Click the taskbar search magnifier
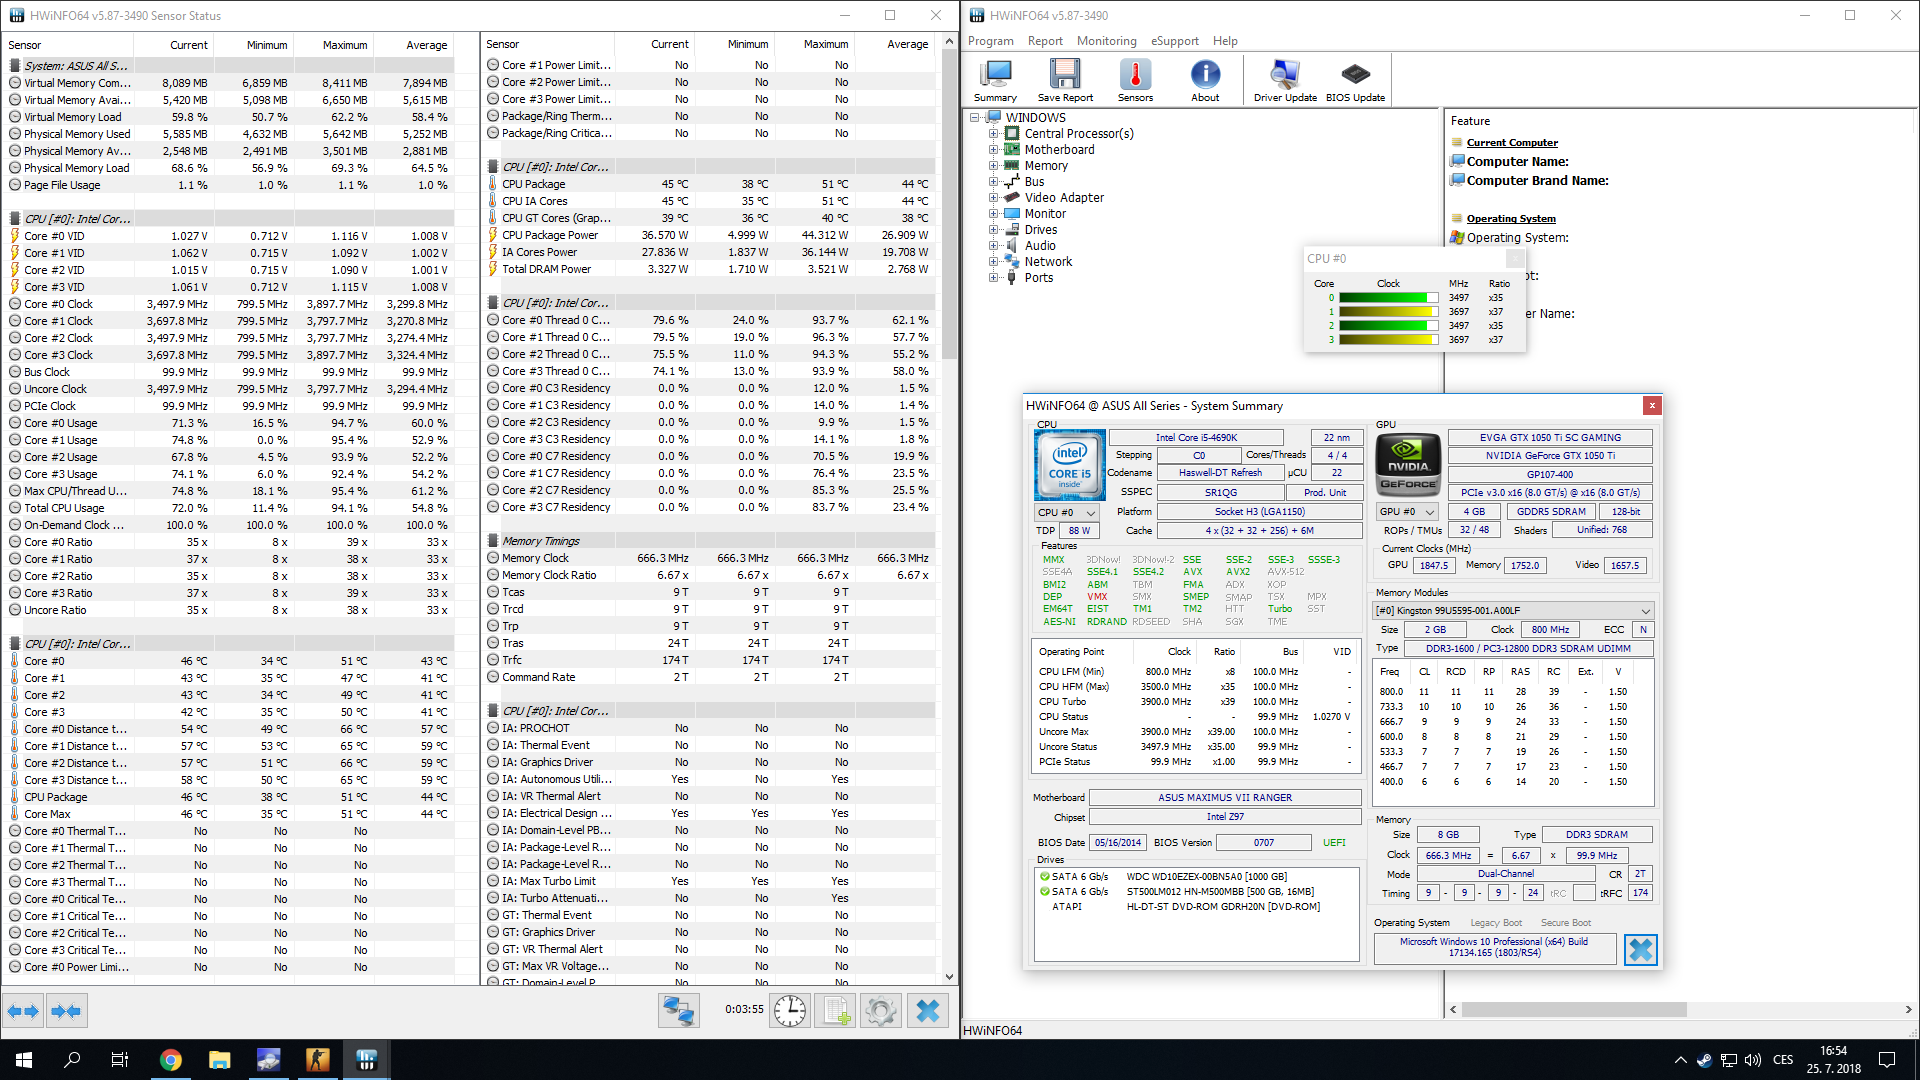This screenshot has height=1080, width=1920. click(x=72, y=1060)
